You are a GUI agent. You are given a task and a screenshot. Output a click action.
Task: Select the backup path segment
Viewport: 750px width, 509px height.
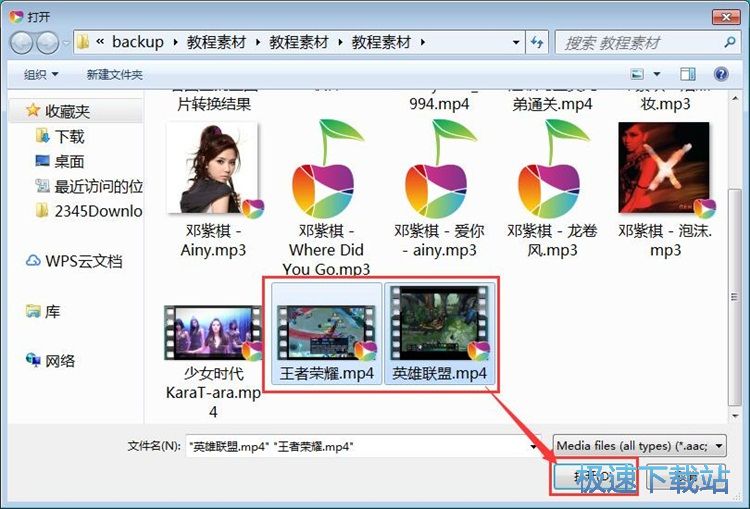pos(138,42)
